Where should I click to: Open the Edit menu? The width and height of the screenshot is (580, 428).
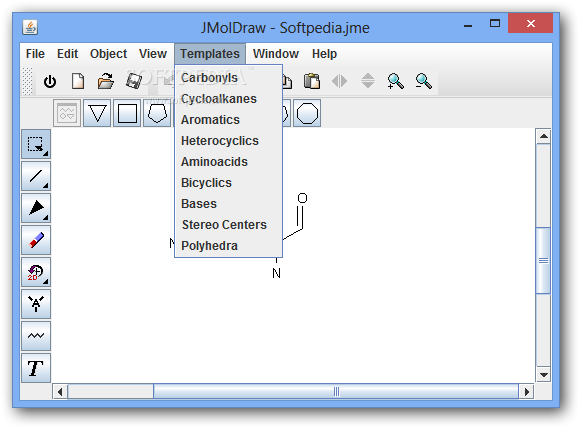[67, 54]
